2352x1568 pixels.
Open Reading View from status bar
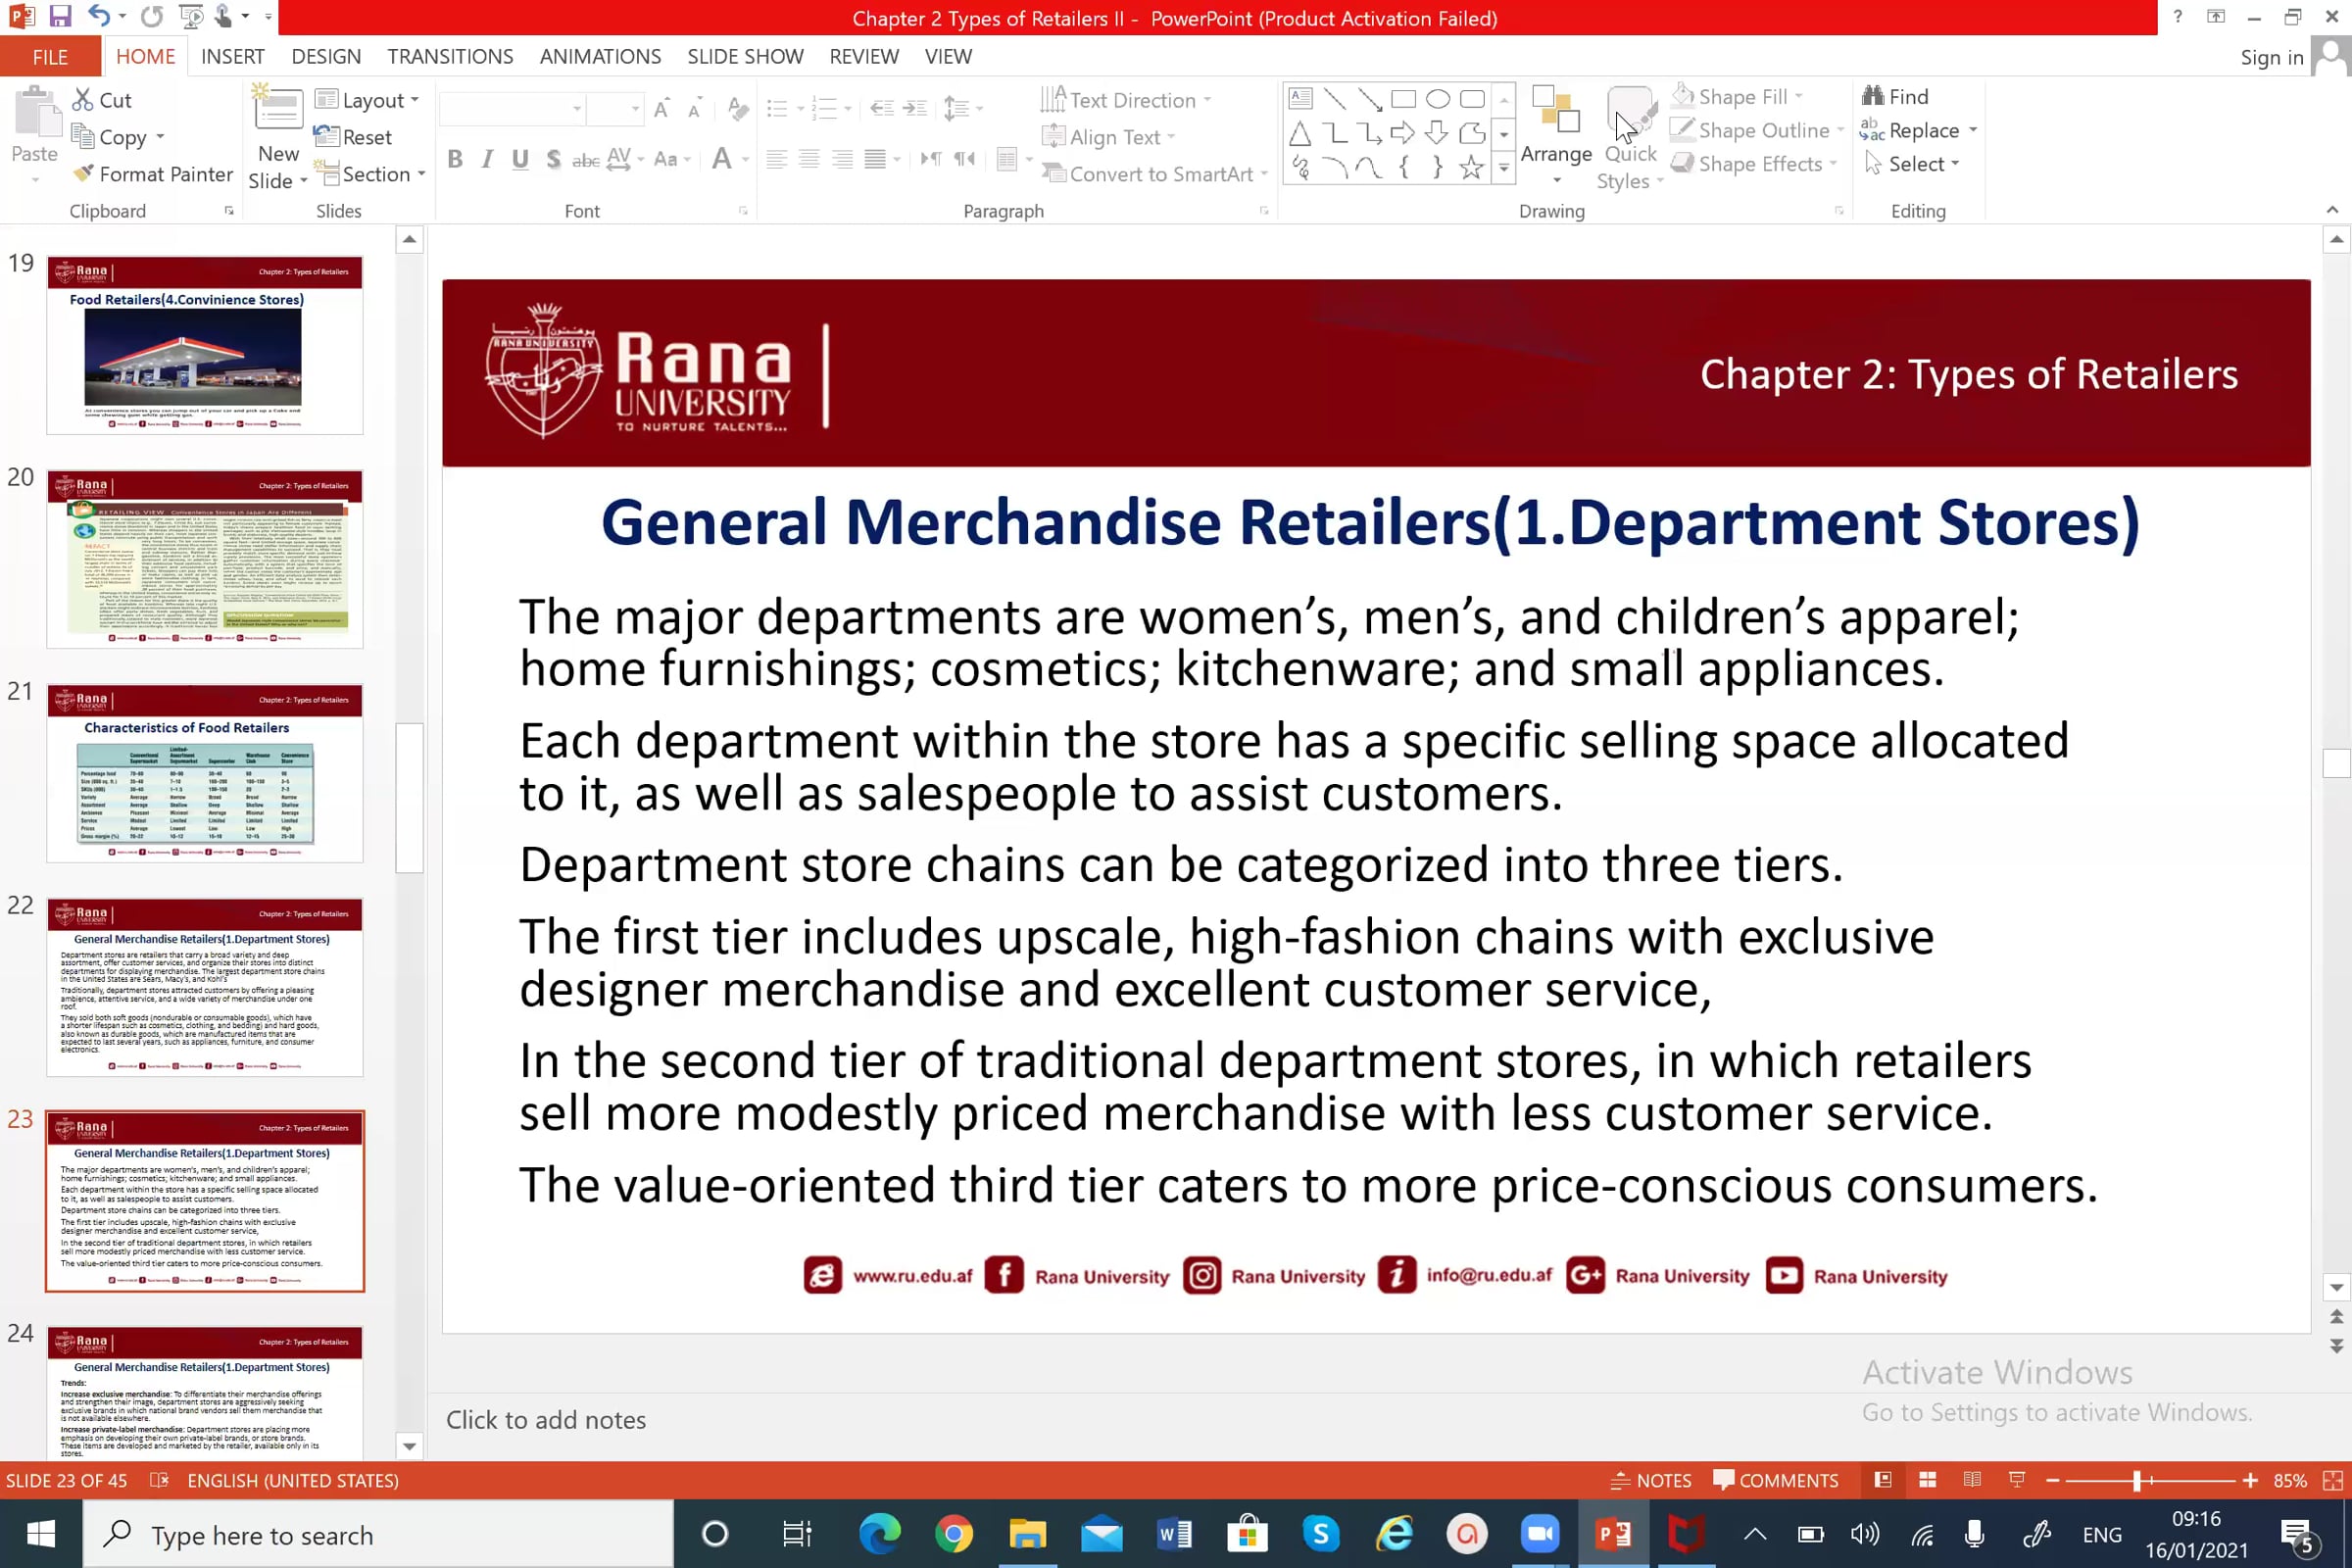pos(1971,1480)
